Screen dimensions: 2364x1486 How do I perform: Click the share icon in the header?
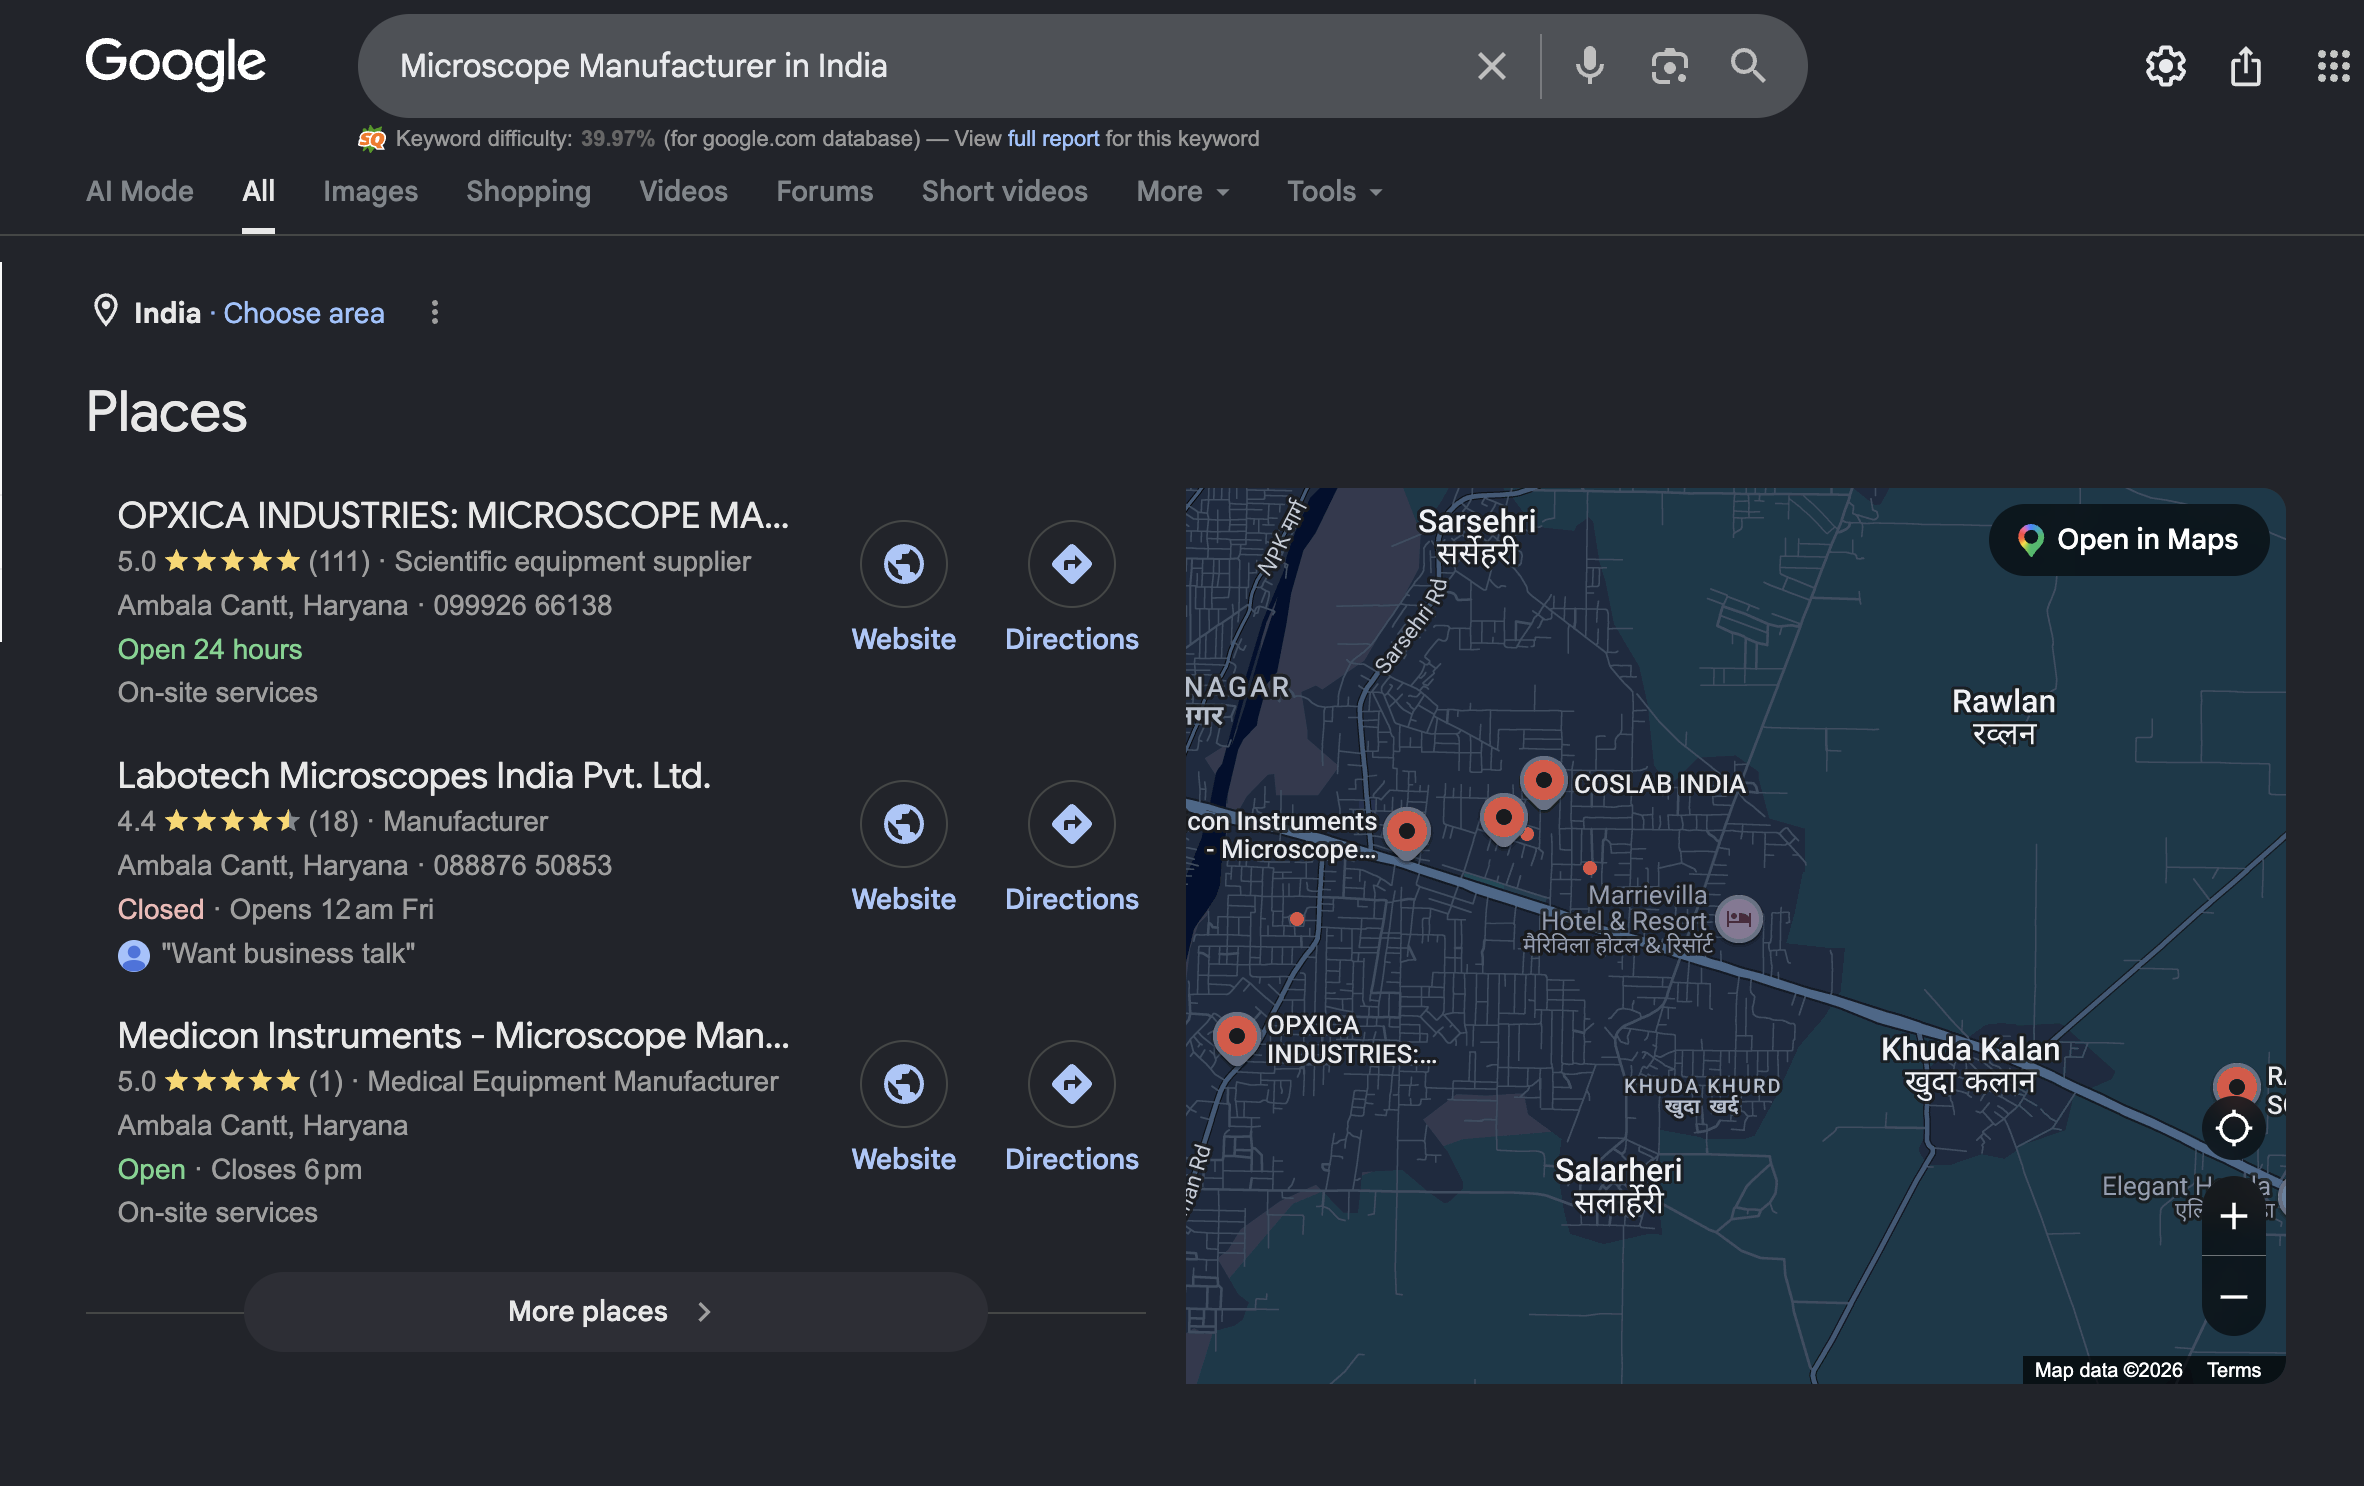(x=2246, y=66)
